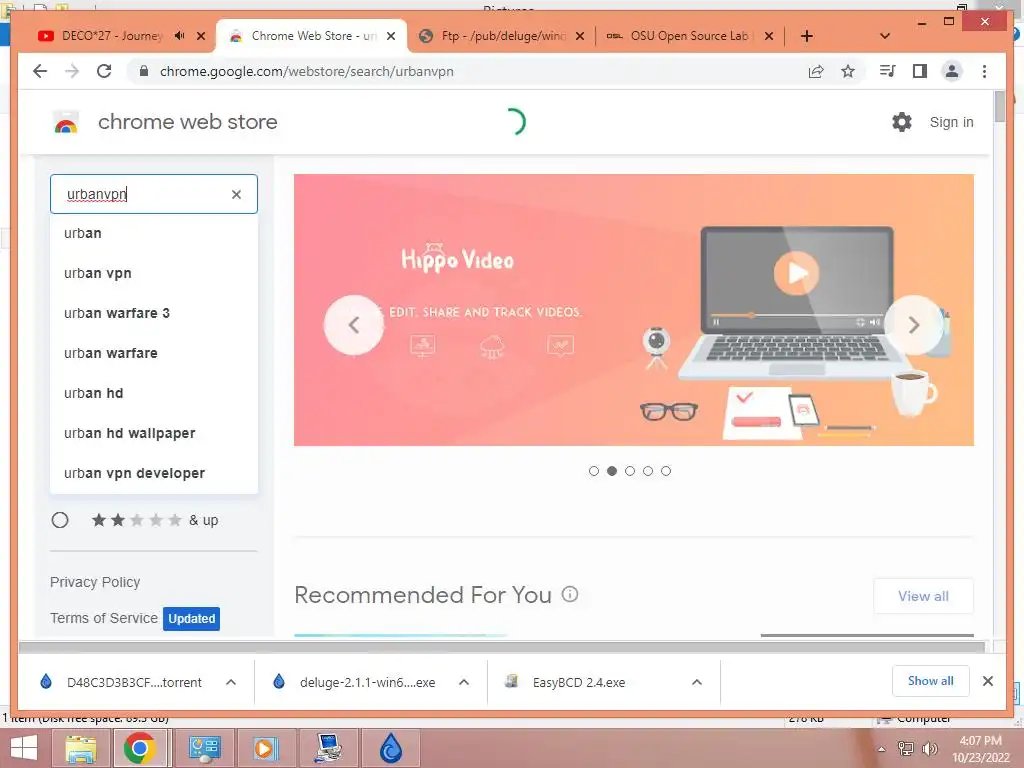Screen dimensions: 1024x768
Task: Open a new browser tab
Action: [x=807, y=36]
